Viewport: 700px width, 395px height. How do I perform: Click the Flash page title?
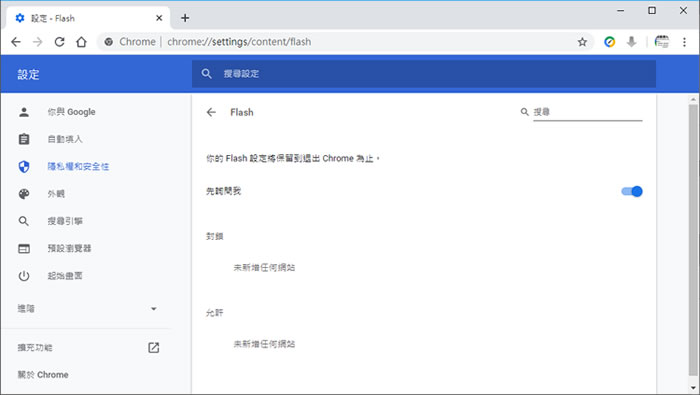(242, 112)
